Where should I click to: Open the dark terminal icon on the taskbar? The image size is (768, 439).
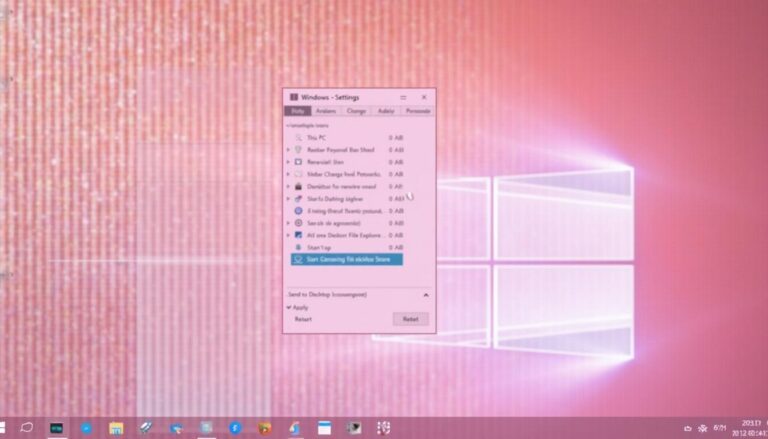coord(57,428)
